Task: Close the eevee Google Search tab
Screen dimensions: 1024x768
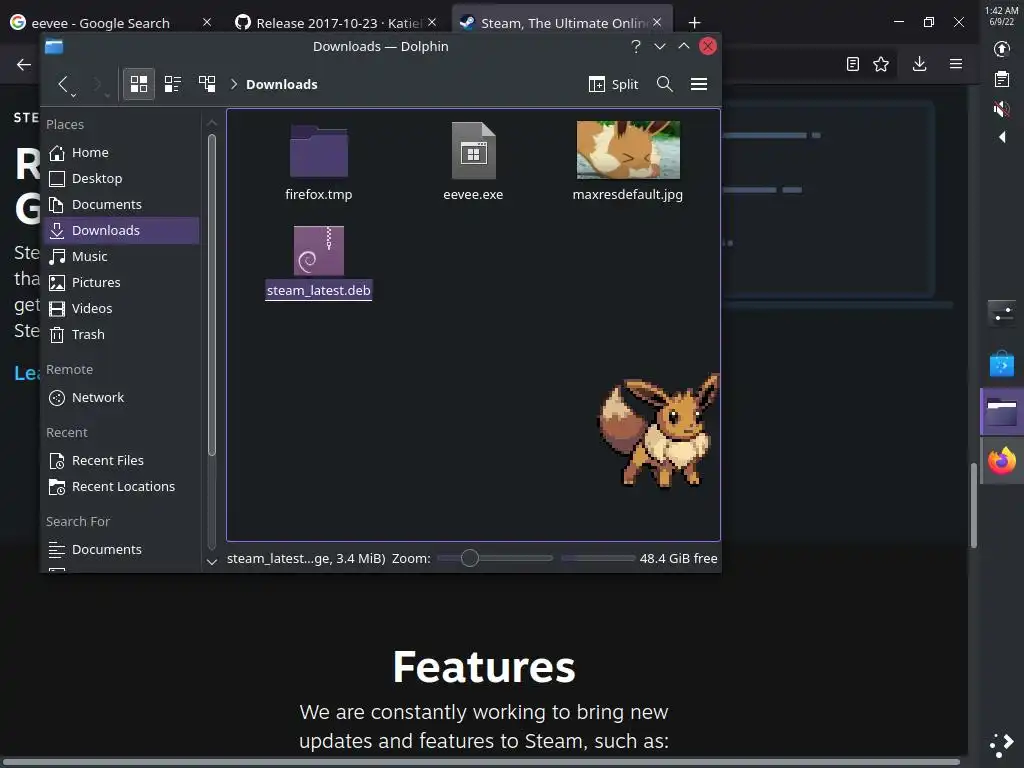Action: click(206, 22)
